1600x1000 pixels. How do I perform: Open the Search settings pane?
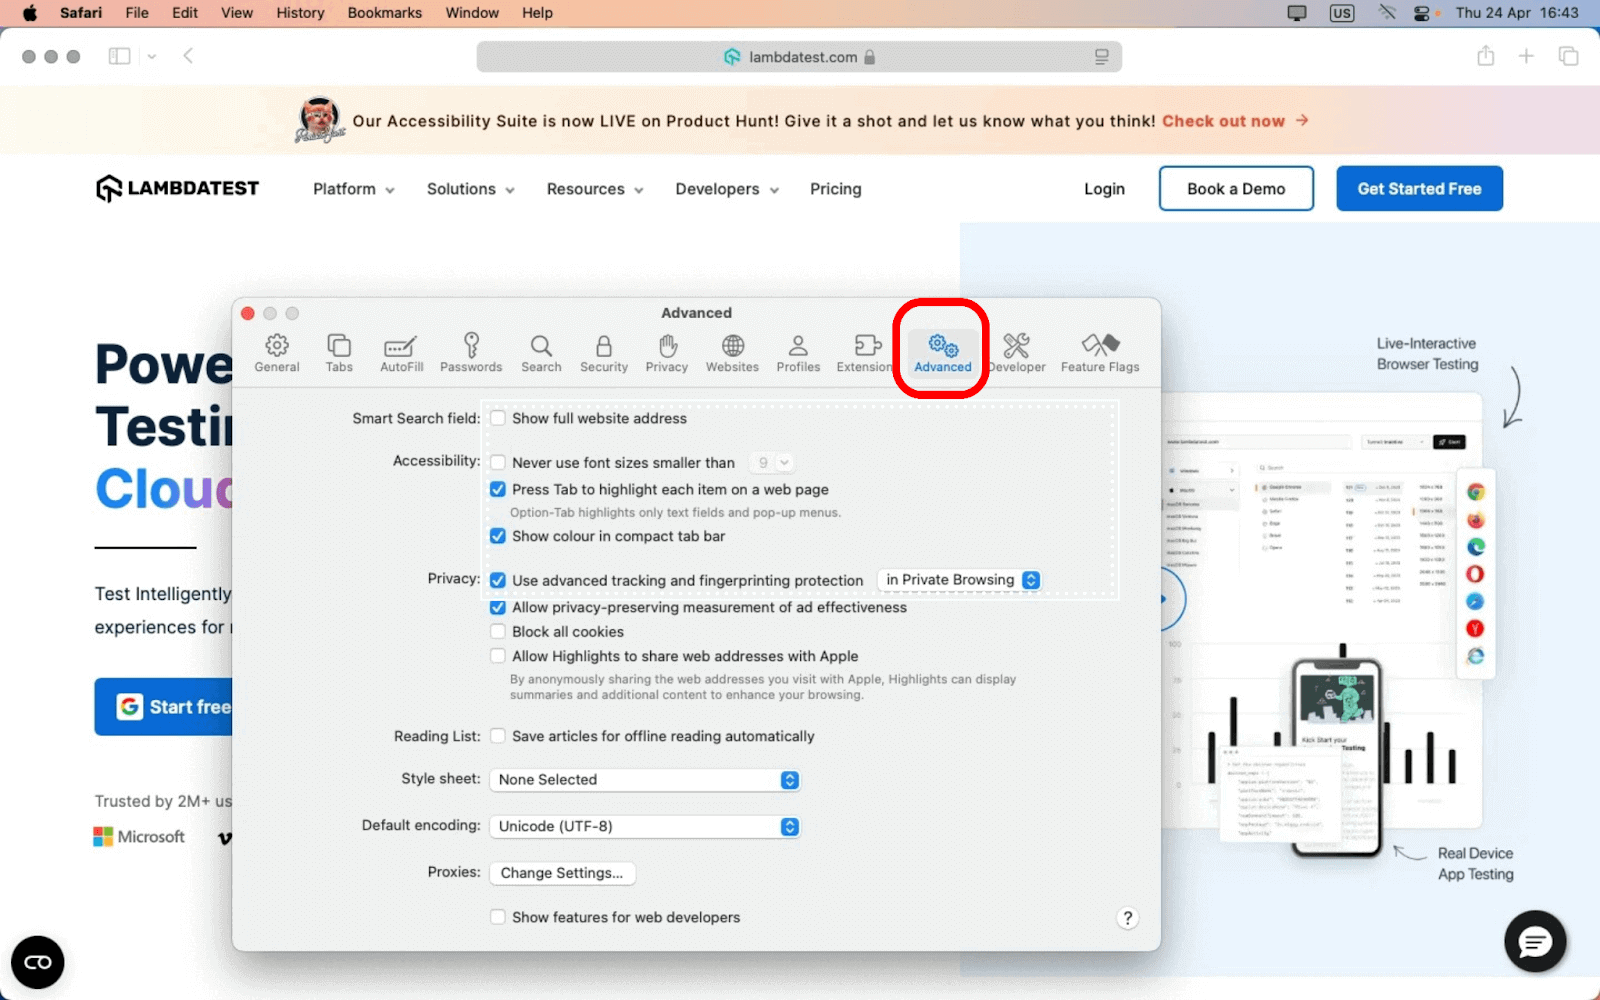pos(541,354)
